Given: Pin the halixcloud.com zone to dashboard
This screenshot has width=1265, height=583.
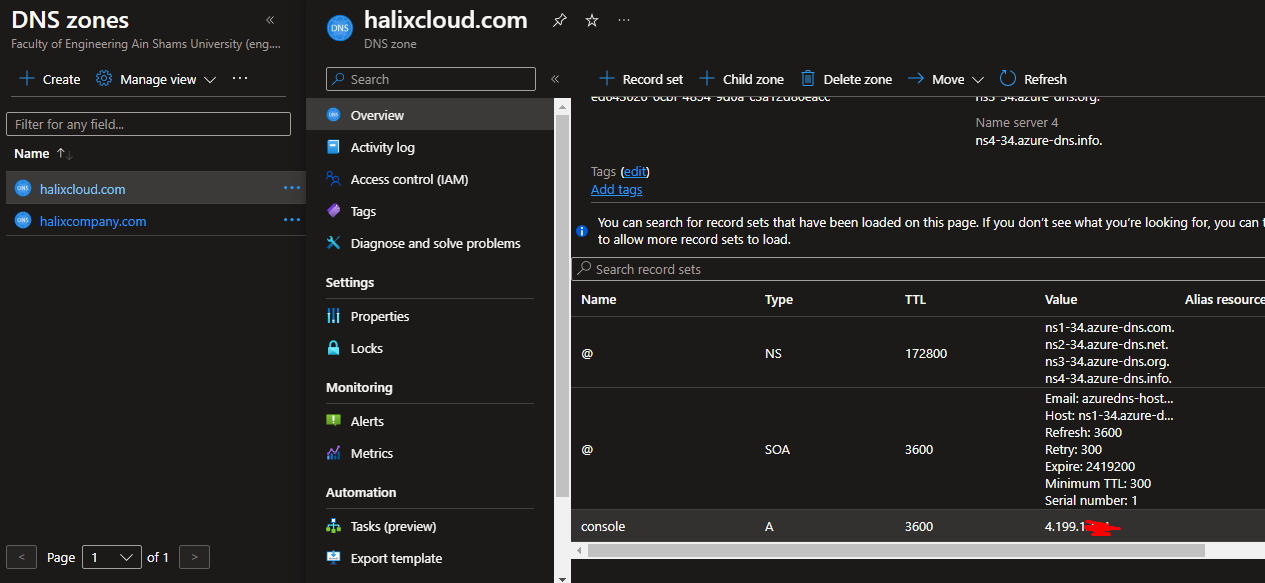Looking at the screenshot, I should coord(559,21).
